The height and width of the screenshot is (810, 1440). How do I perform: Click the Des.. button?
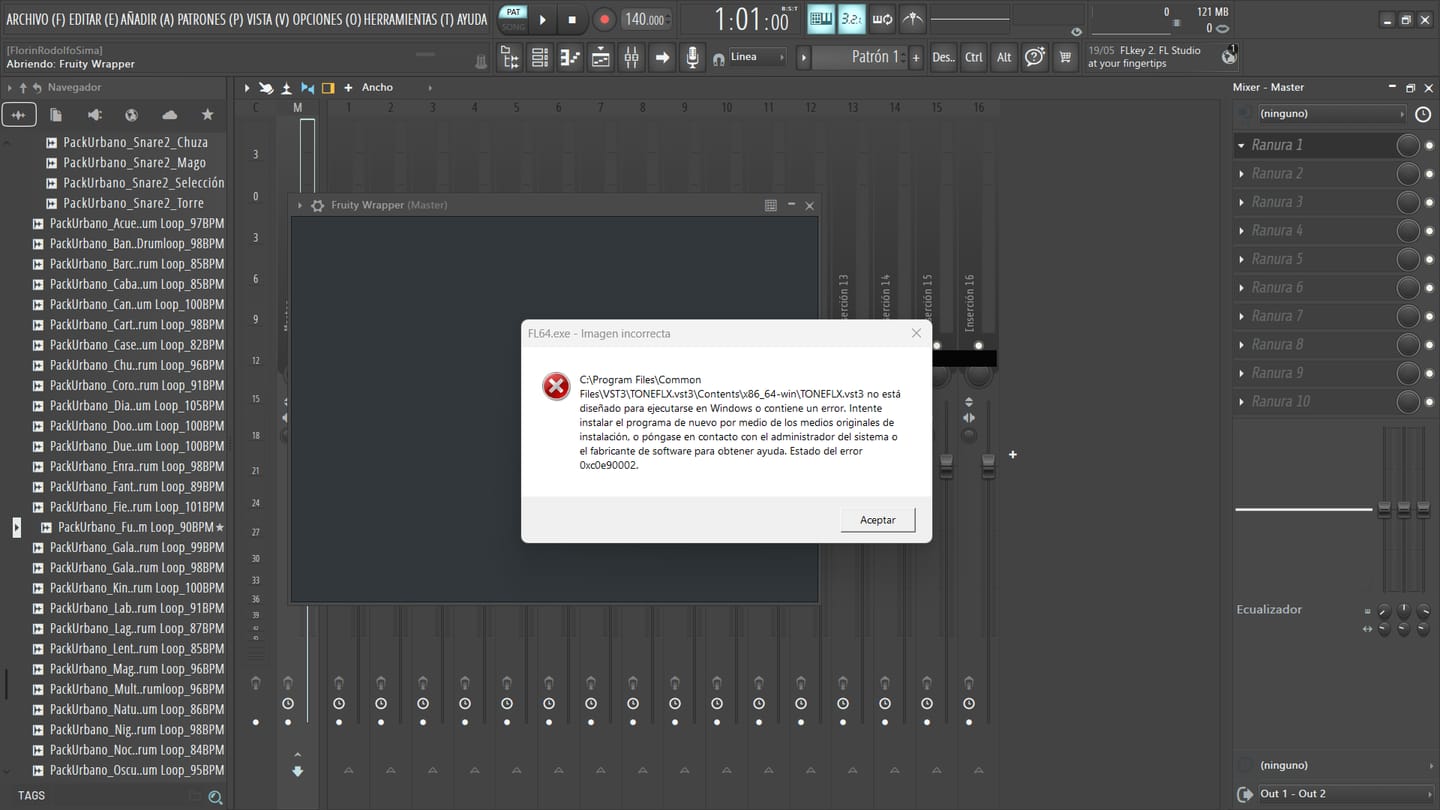click(944, 58)
